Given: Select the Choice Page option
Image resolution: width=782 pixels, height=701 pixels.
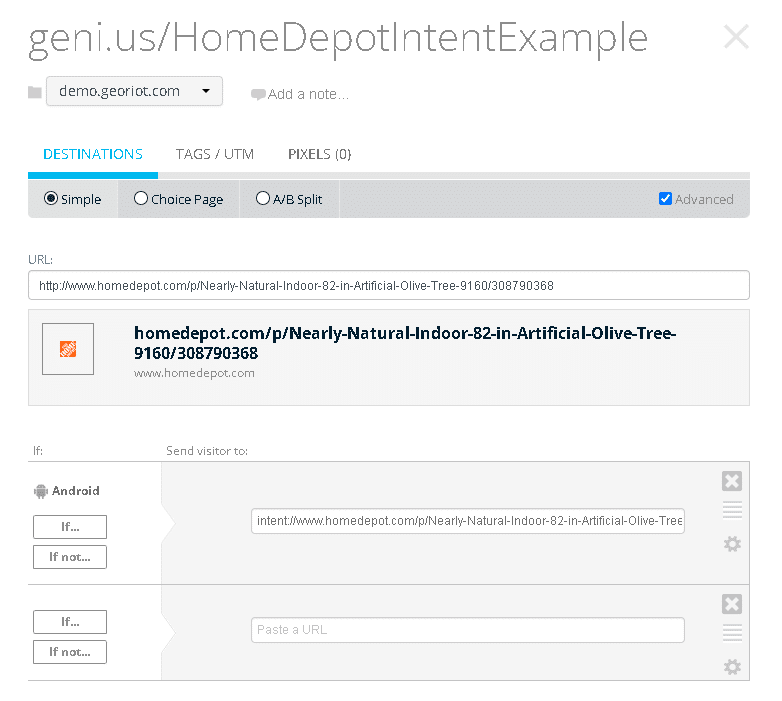Looking at the screenshot, I should tap(141, 199).
